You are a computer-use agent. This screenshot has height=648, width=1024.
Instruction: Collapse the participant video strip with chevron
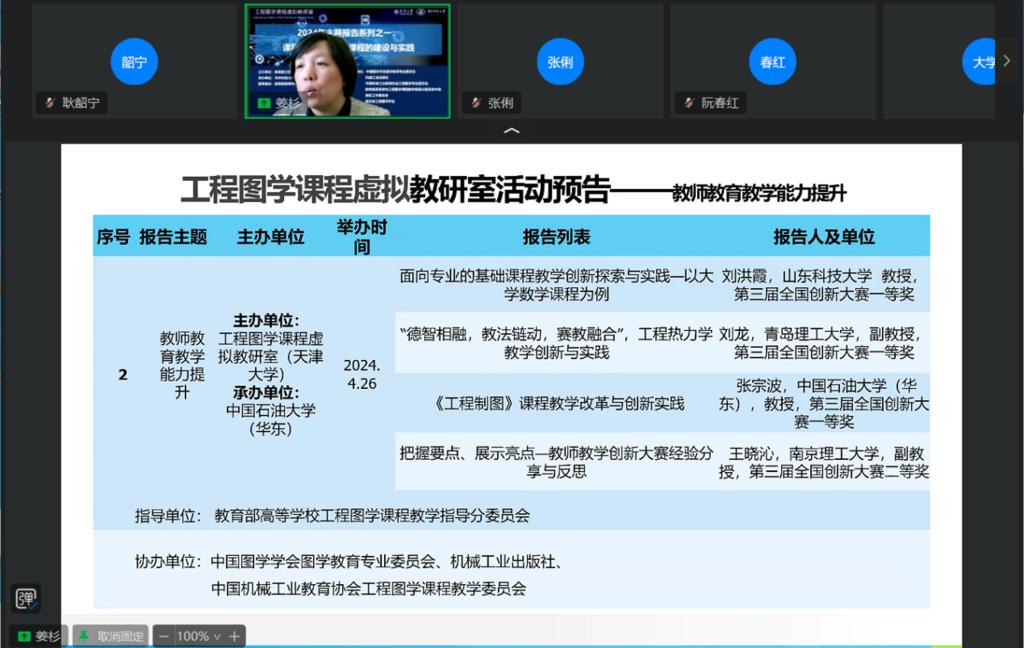click(511, 131)
